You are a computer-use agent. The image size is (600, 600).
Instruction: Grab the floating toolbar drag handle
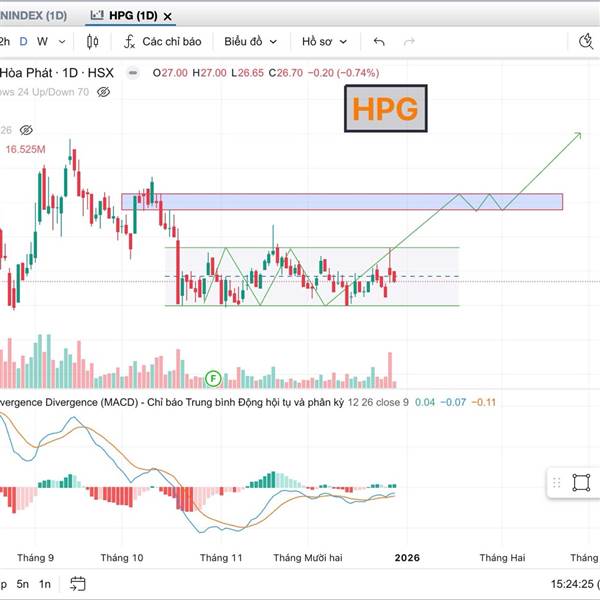coord(557,483)
